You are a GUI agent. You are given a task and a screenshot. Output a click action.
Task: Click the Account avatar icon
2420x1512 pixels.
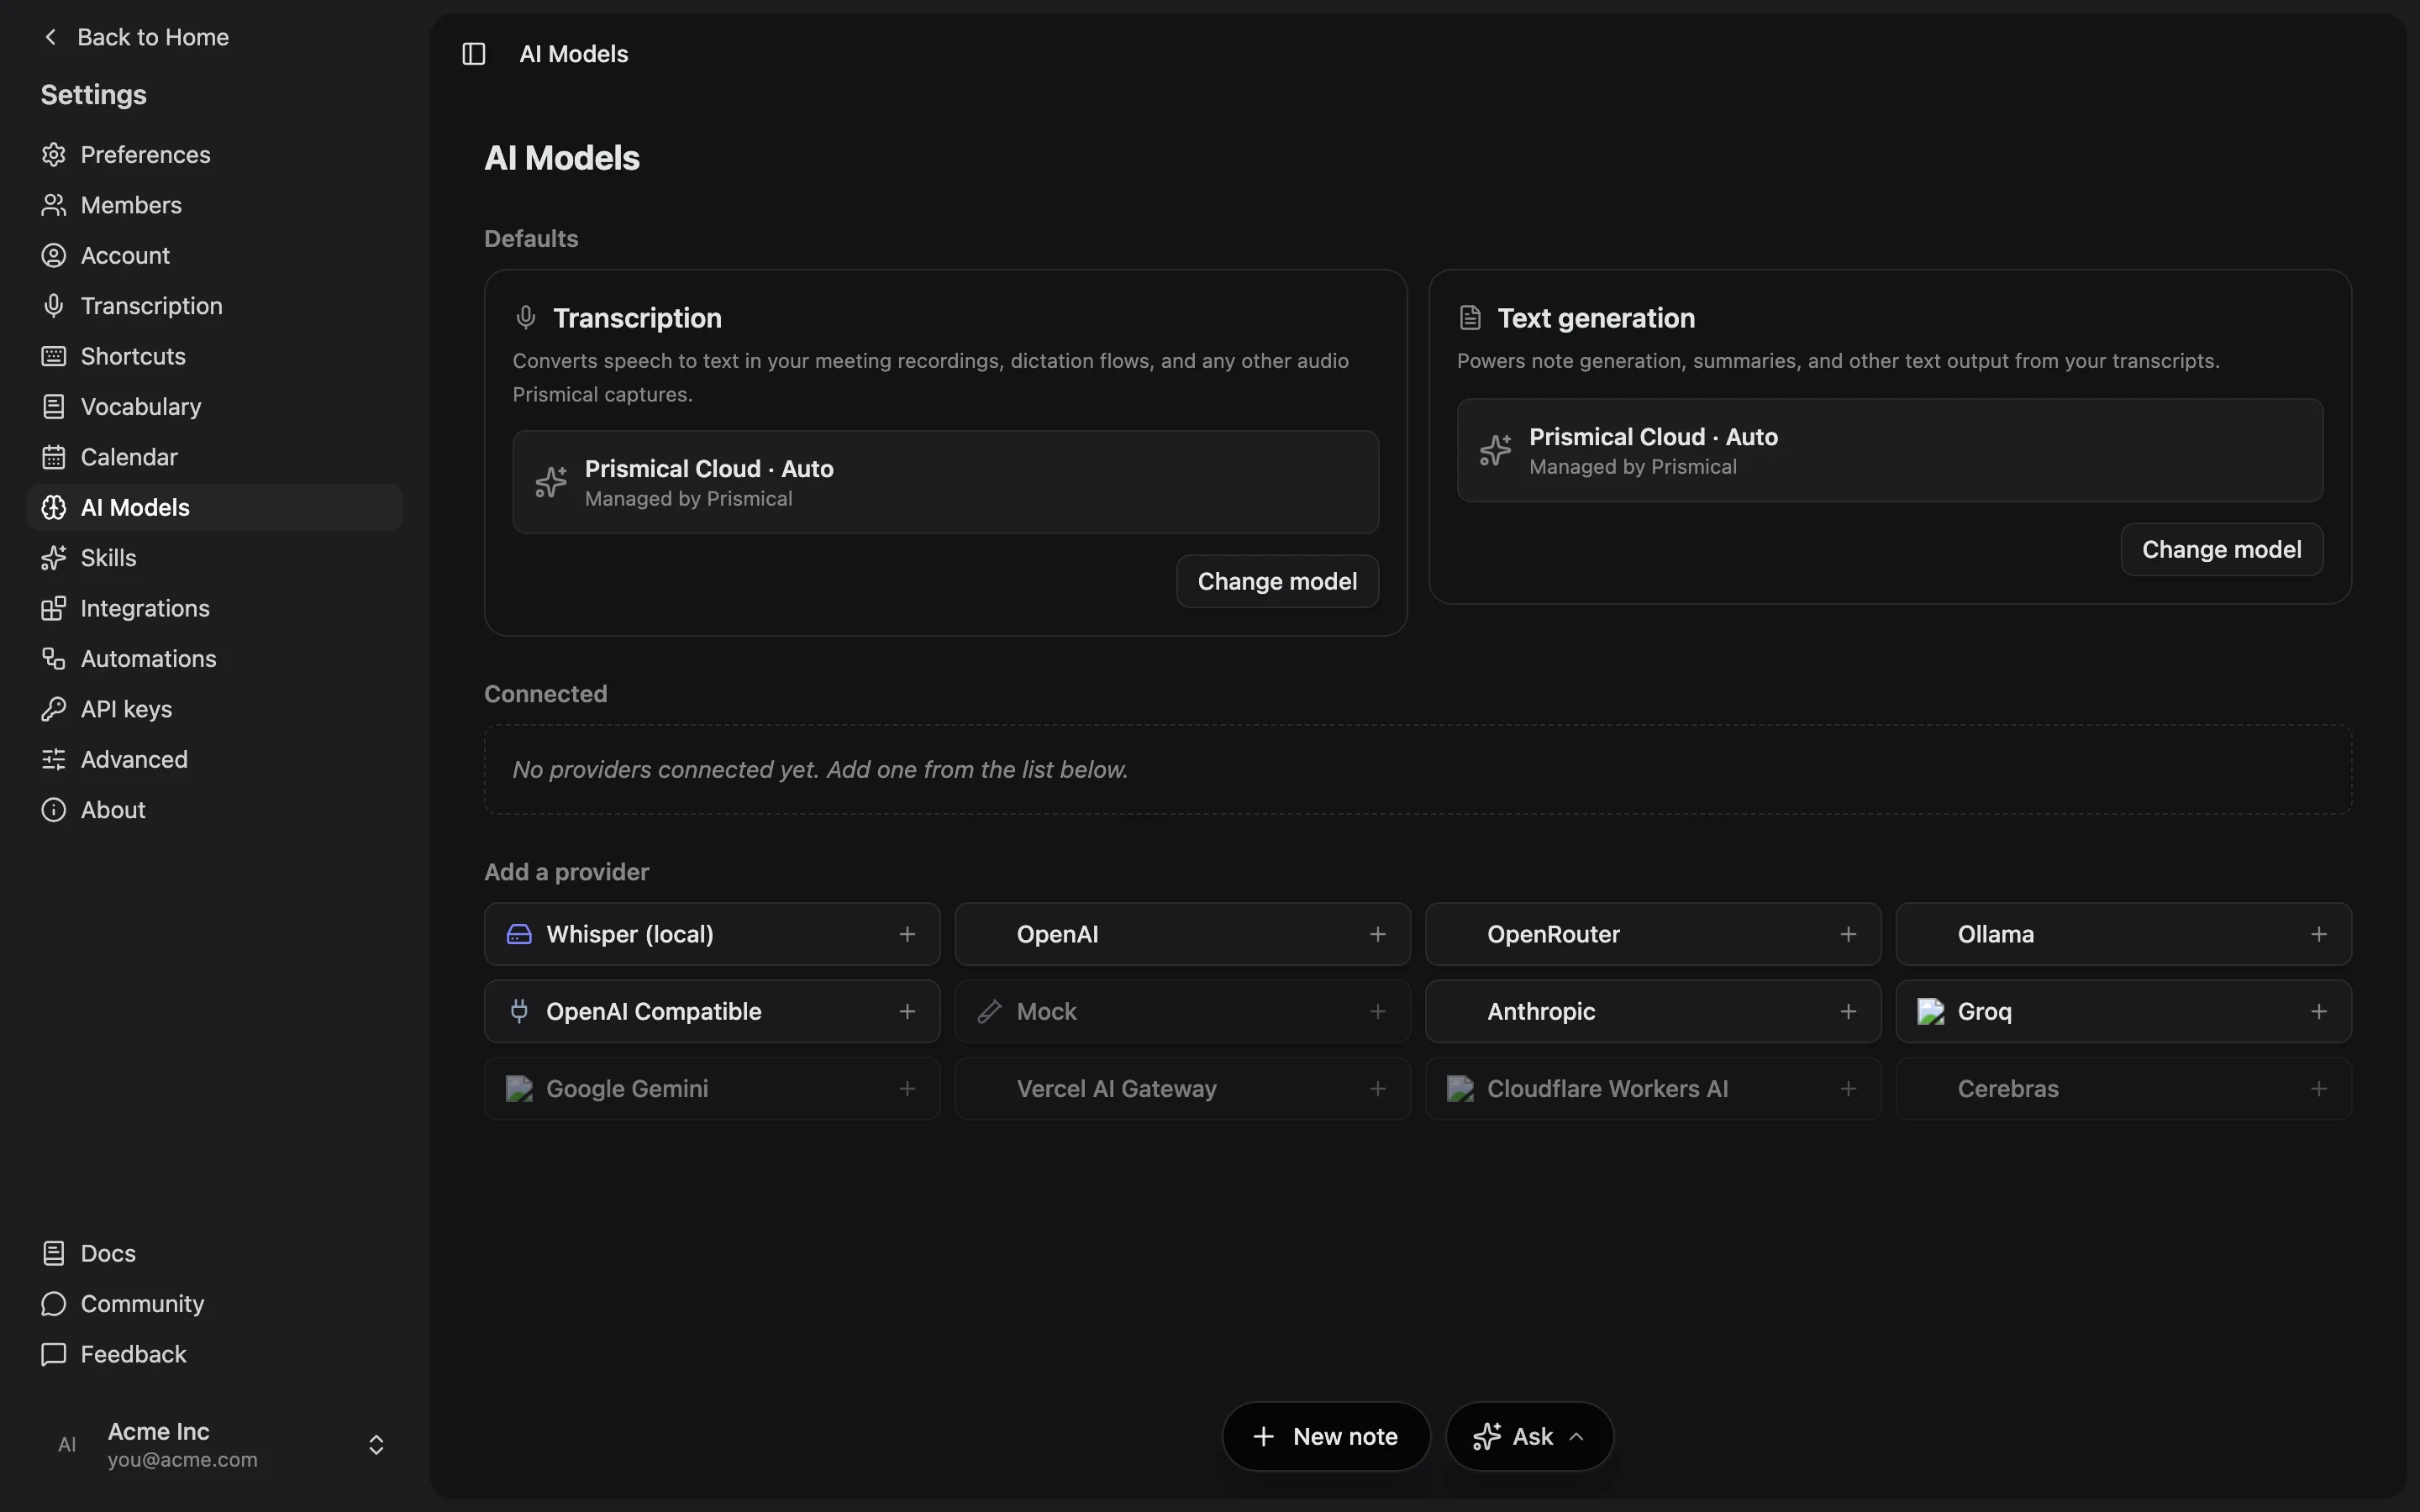[x=54, y=255]
